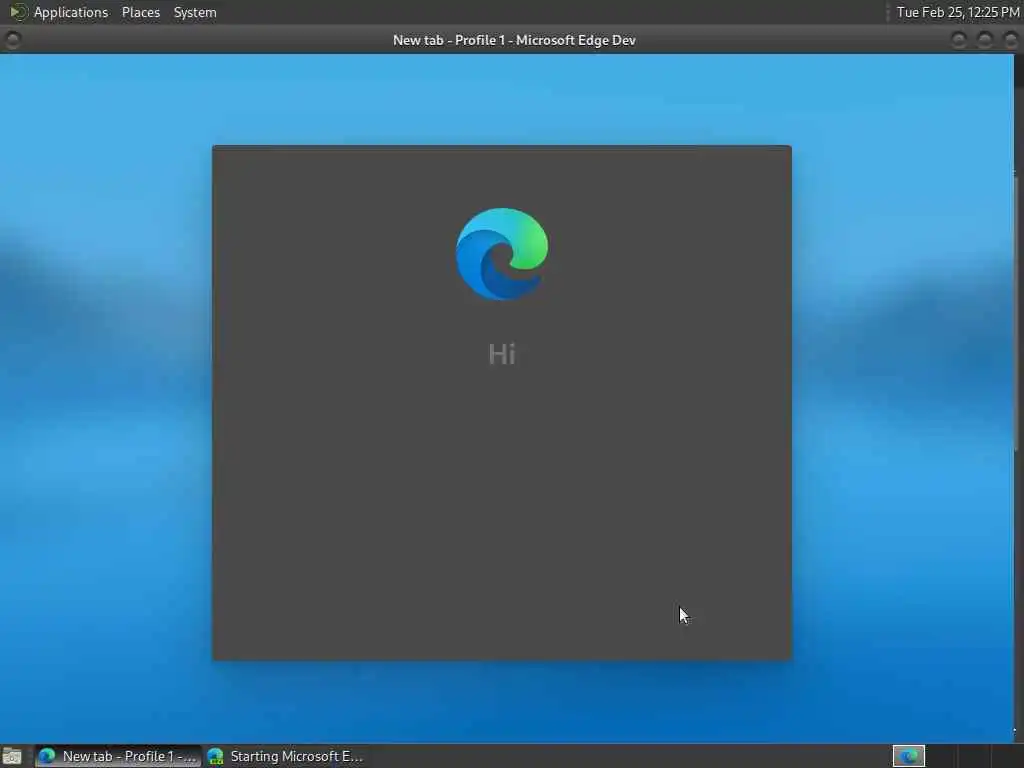Open the Applications menu
Screen dimensions: 1024x768
(x=71, y=12)
